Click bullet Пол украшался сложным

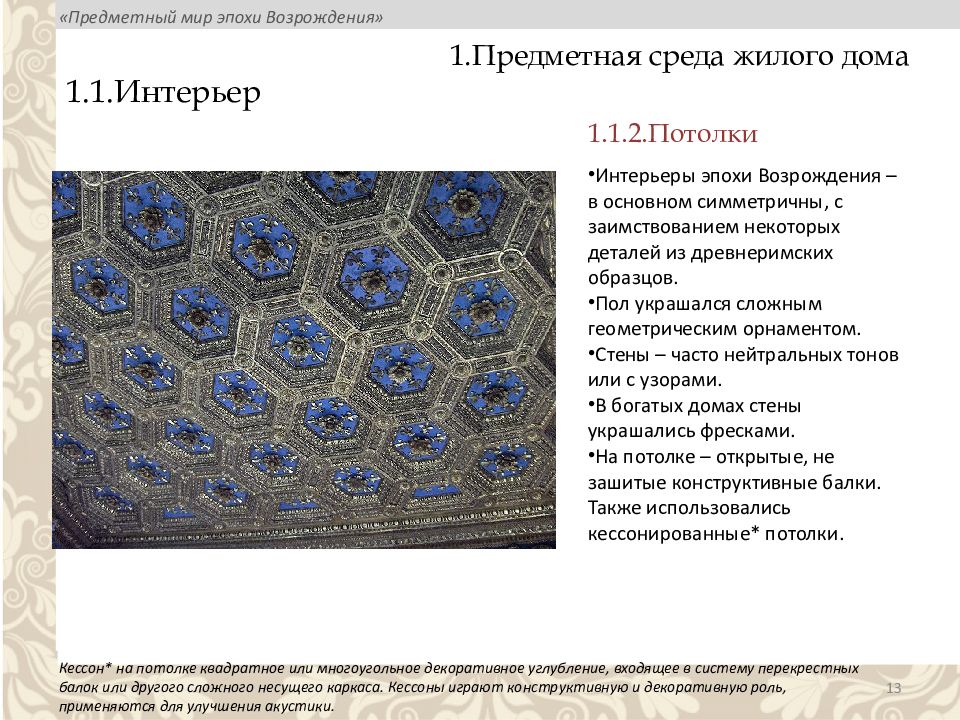pyautogui.click(x=705, y=304)
